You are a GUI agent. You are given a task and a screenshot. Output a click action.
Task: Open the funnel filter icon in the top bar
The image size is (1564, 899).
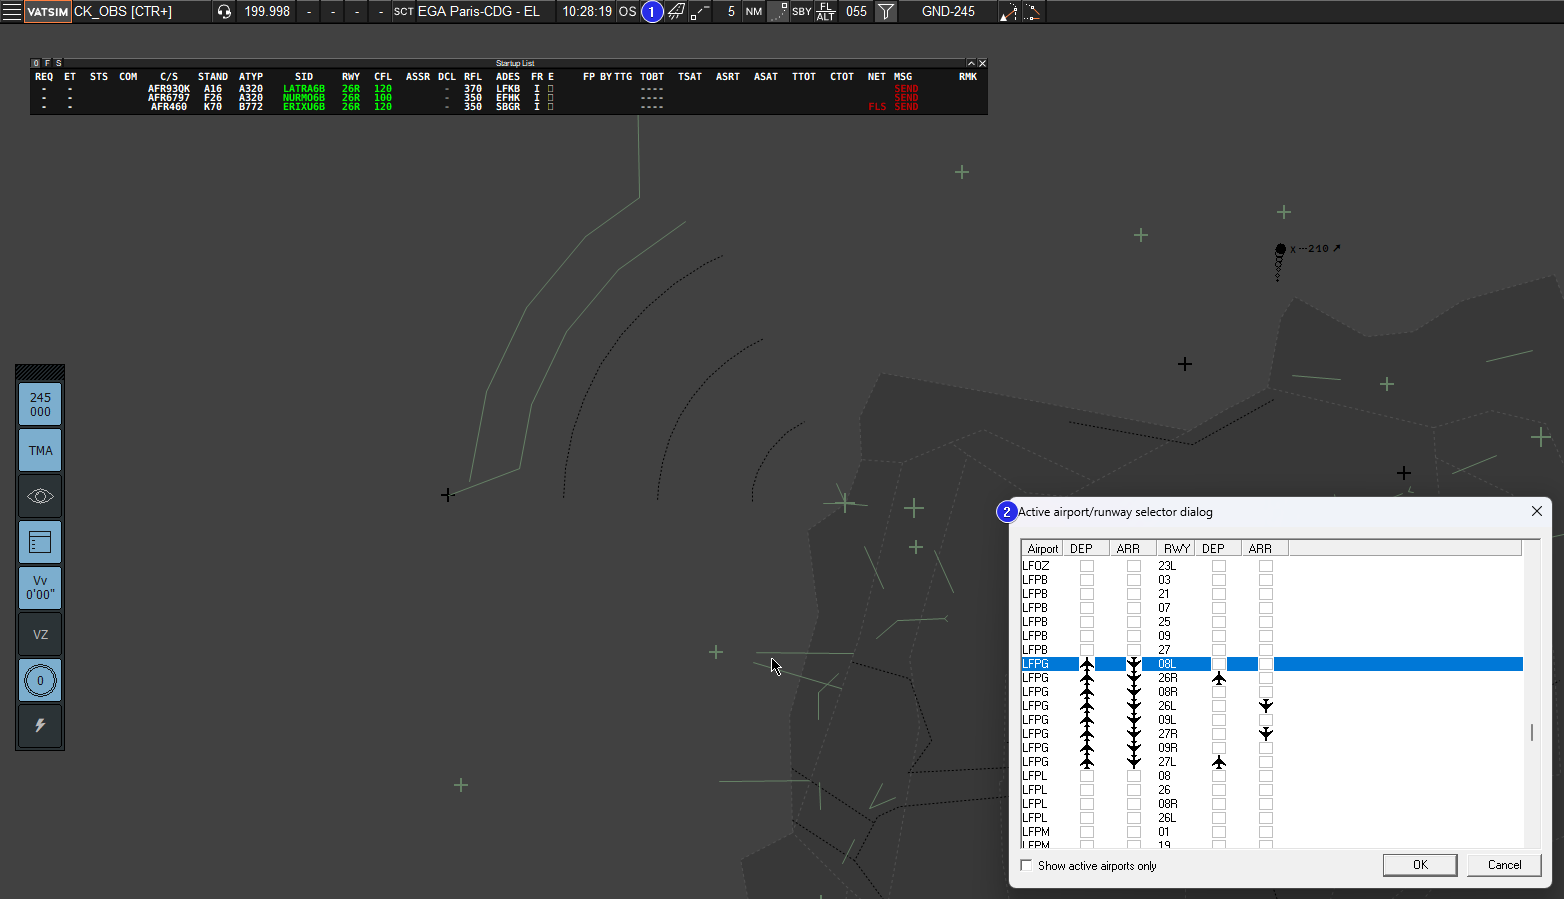click(x=886, y=12)
